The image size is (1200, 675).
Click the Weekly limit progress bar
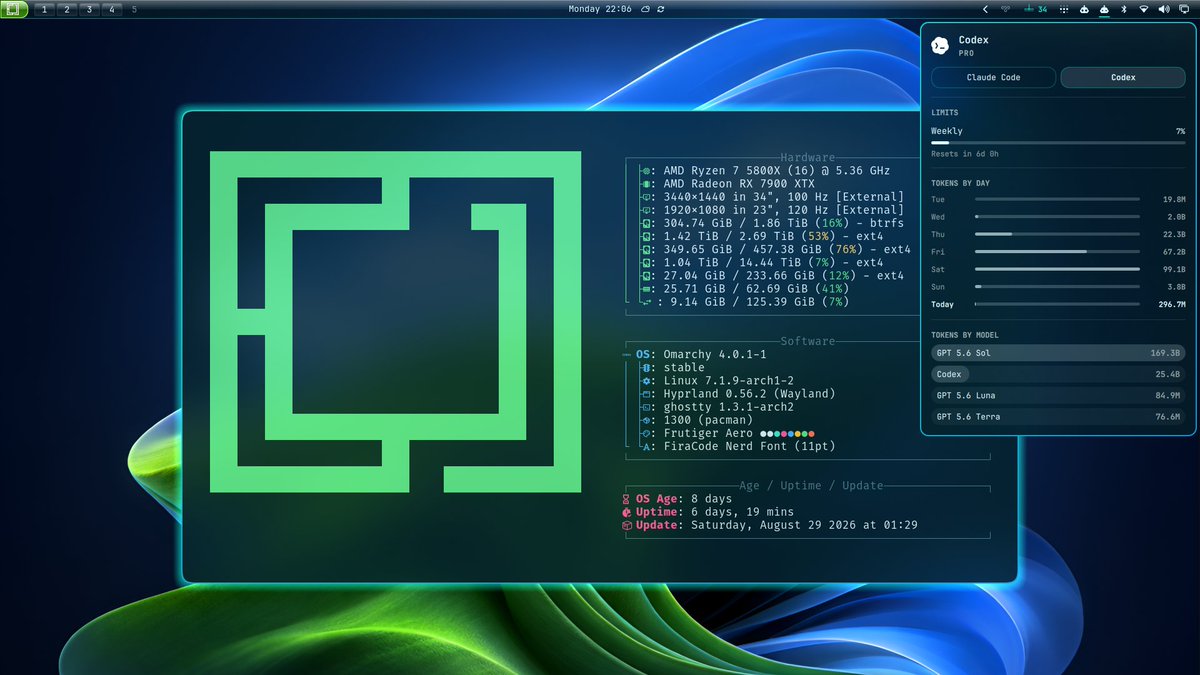[1058, 143]
